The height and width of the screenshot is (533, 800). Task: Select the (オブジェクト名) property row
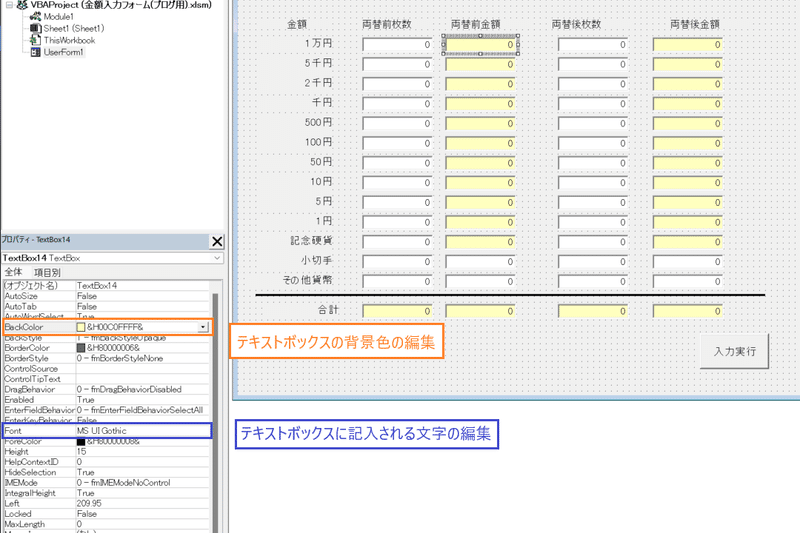[x=107, y=286]
